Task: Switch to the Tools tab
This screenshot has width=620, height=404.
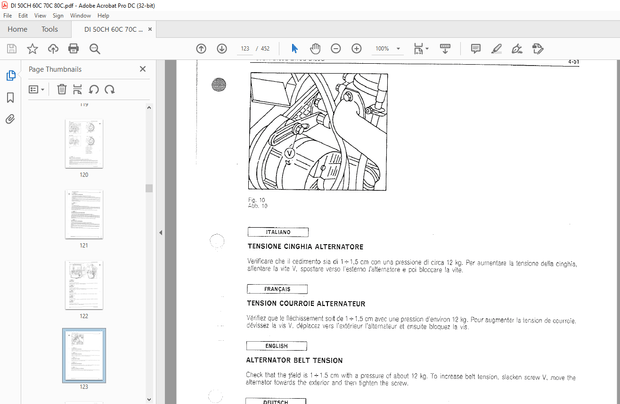Action: [49, 29]
